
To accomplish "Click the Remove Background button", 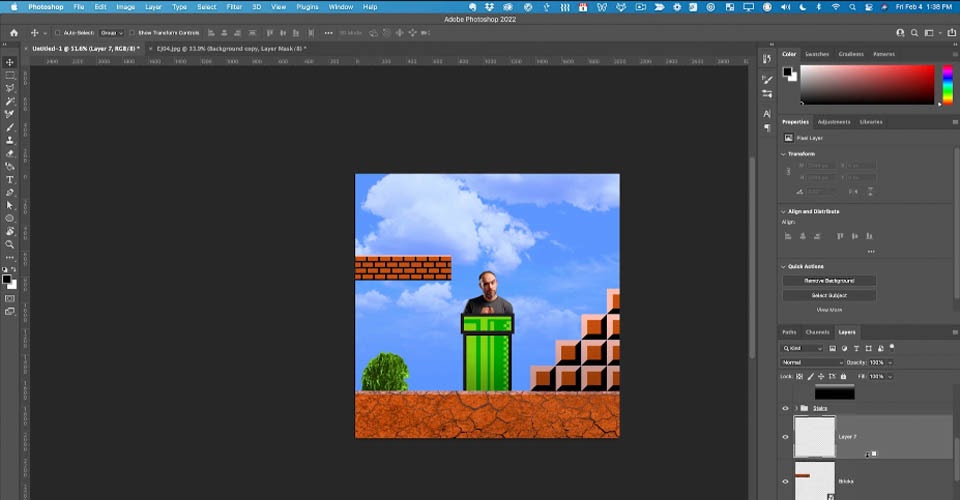I will click(829, 281).
